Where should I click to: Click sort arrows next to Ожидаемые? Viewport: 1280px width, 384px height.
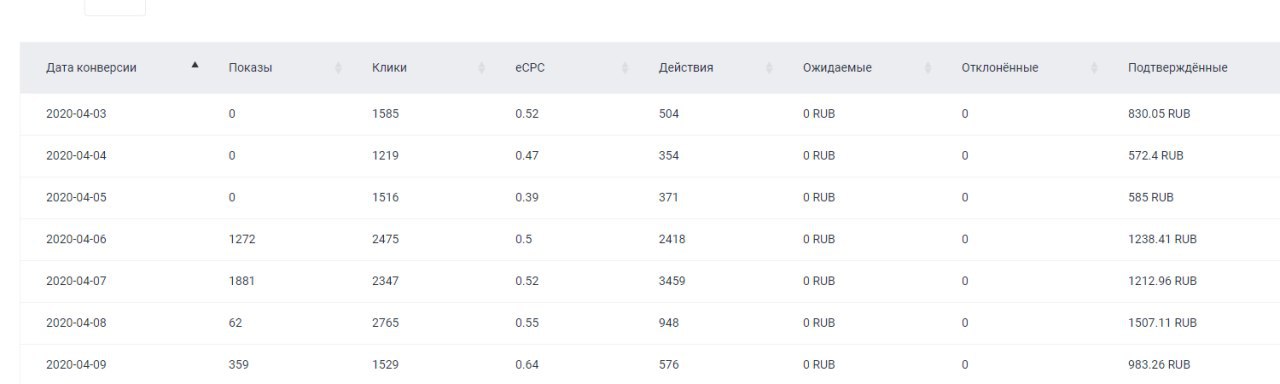[x=928, y=67]
